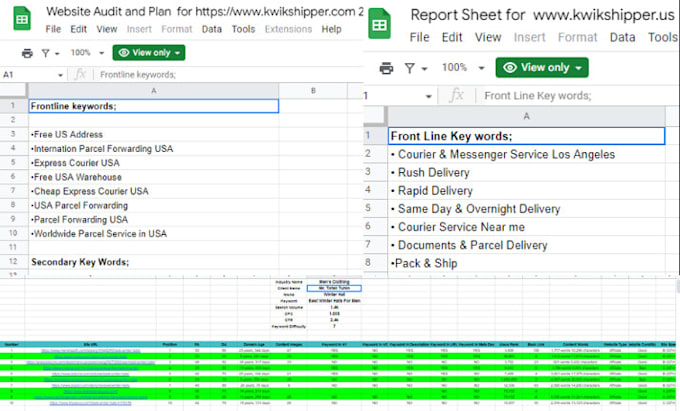Click the Site URL column header in bottom sheet
The image size is (680, 411).
point(90,344)
